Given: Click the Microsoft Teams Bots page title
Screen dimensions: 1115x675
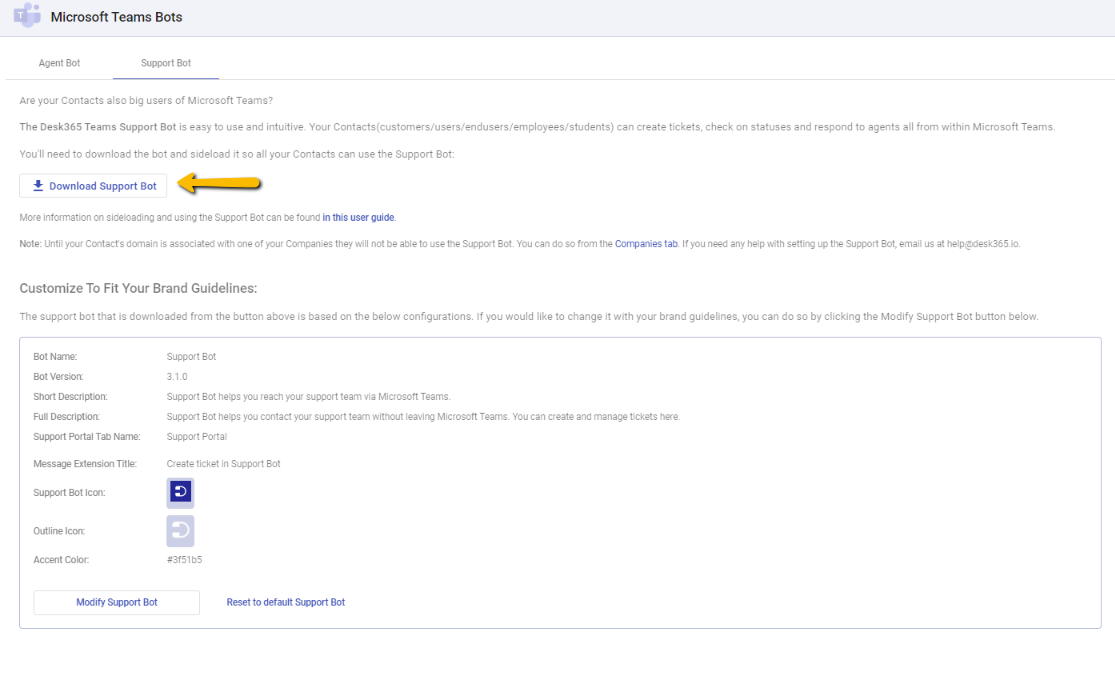Looking at the screenshot, I should [117, 17].
